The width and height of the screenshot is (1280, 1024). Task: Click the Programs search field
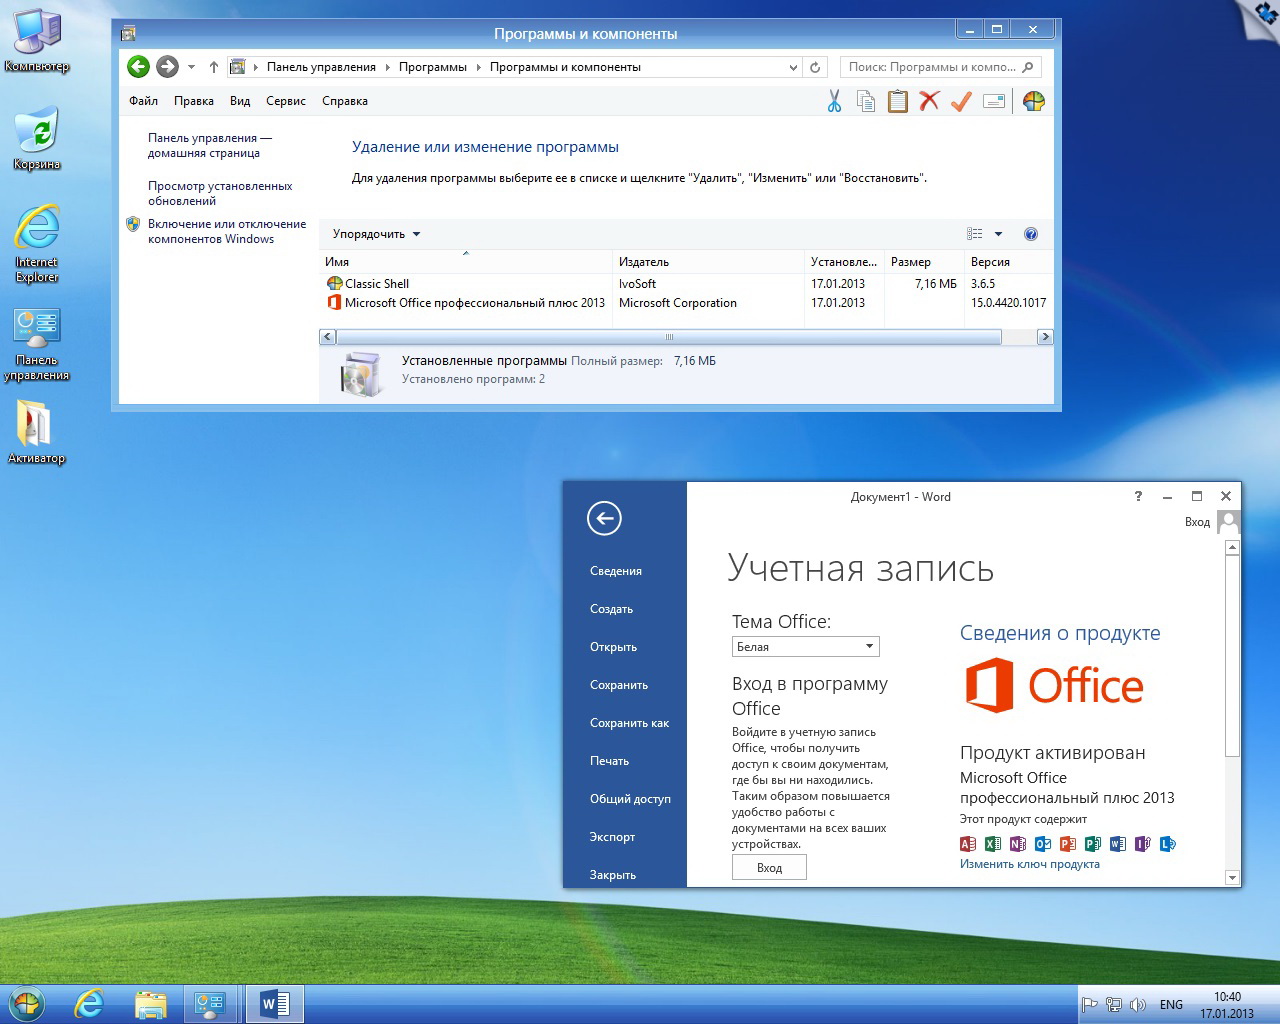click(940, 67)
